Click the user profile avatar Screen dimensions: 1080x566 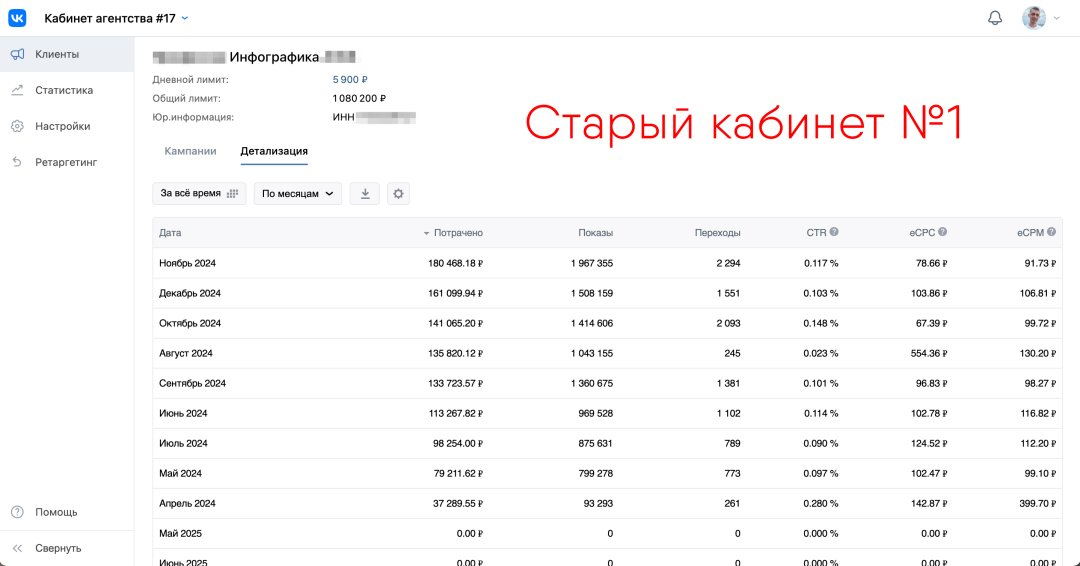[x=1033, y=18]
